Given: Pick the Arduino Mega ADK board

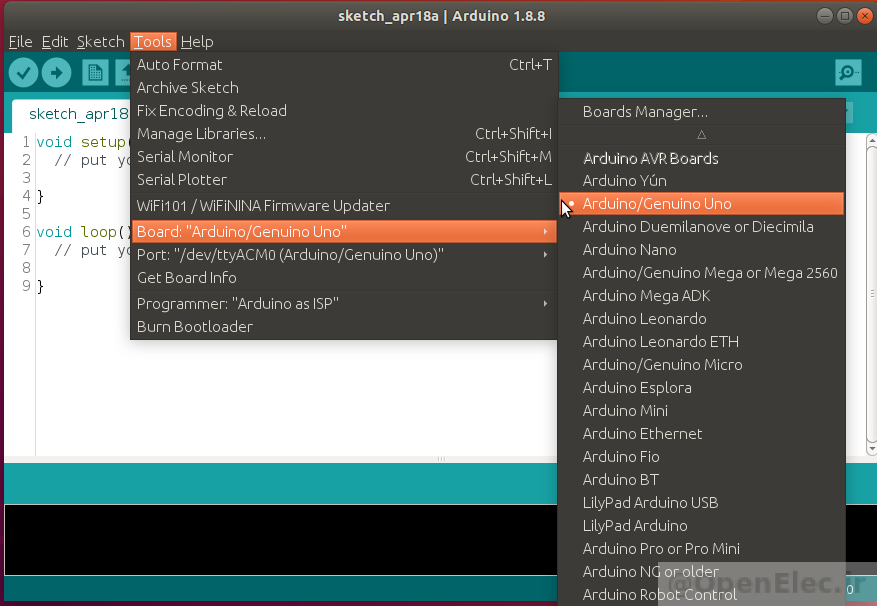Looking at the screenshot, I should (x=701, y=295).
